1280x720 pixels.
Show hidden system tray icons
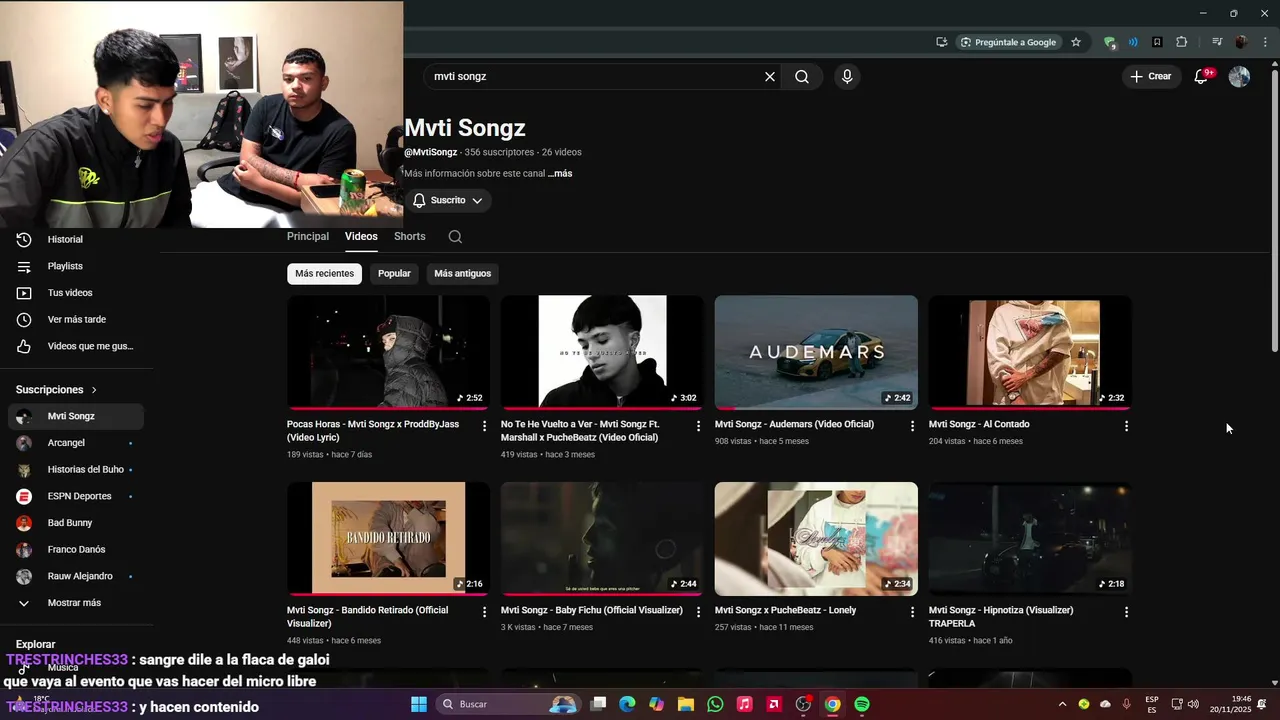pyautogui.click(x=1062, y=704)
